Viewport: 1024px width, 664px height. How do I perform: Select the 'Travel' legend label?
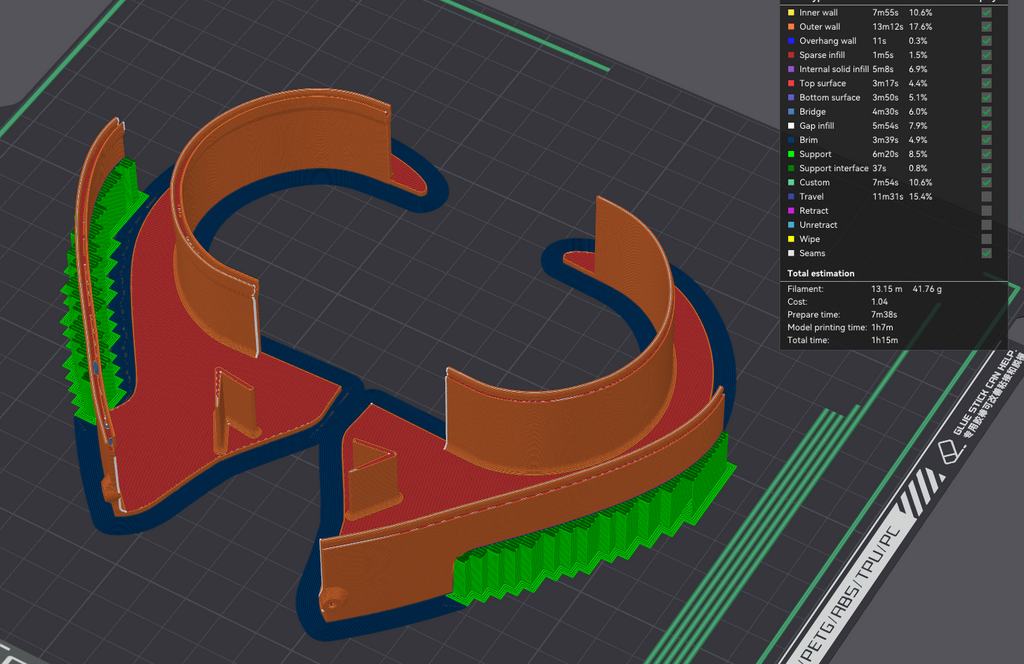coord(811,197)
